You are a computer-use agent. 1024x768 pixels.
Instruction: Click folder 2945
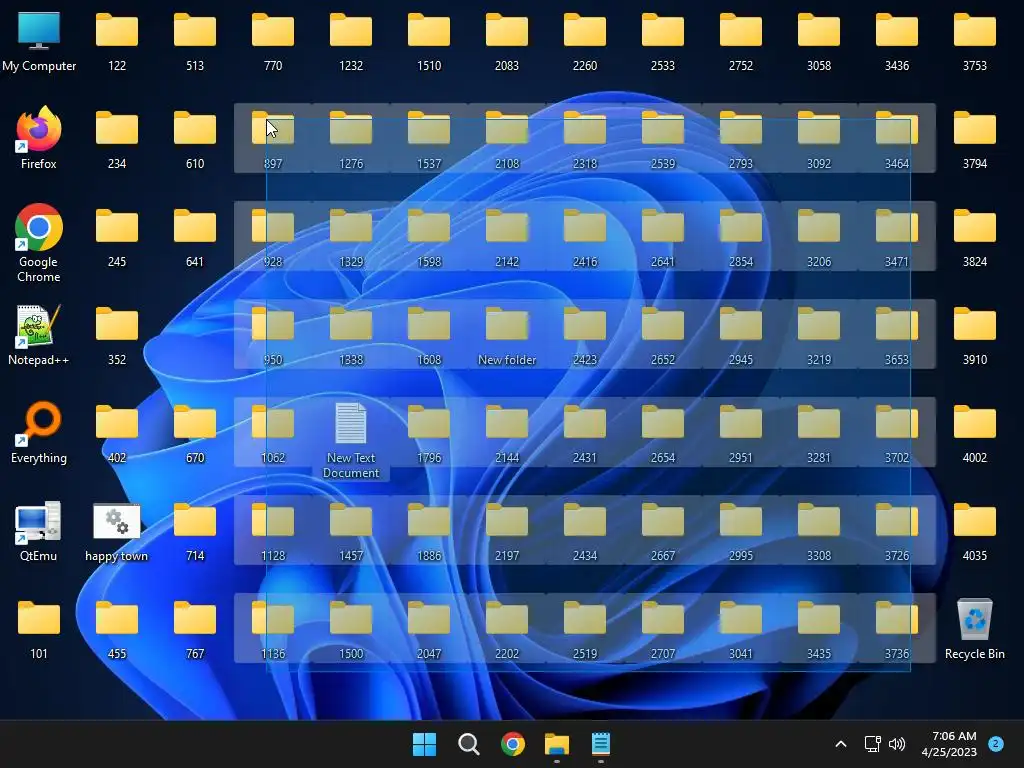tap(741, 334)
